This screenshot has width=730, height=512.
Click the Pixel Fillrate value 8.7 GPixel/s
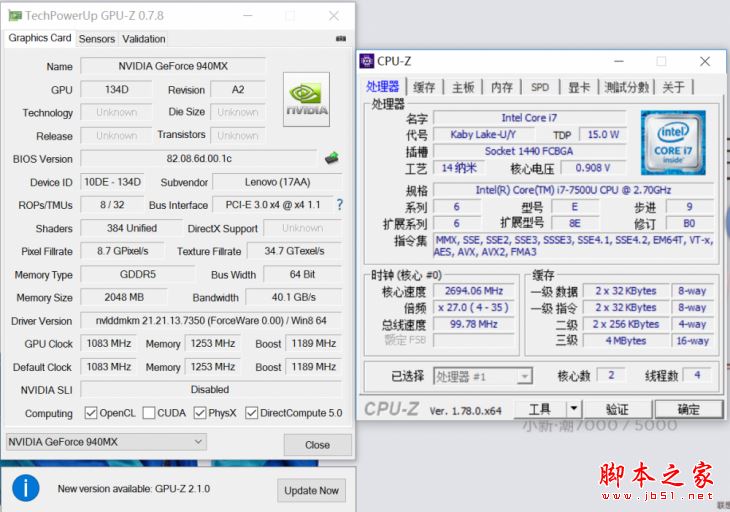(122, 251)
